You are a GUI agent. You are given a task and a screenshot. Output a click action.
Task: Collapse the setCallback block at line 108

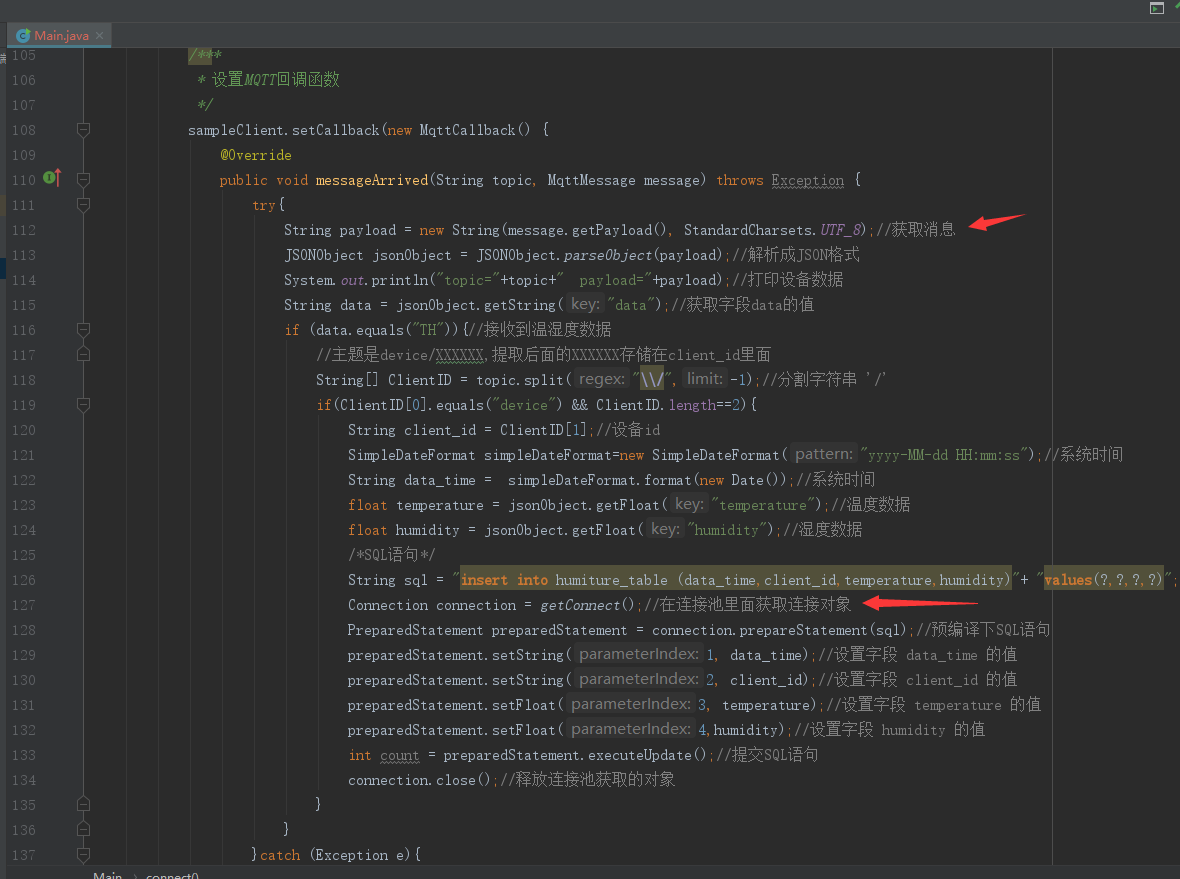[x=84, y=129]
